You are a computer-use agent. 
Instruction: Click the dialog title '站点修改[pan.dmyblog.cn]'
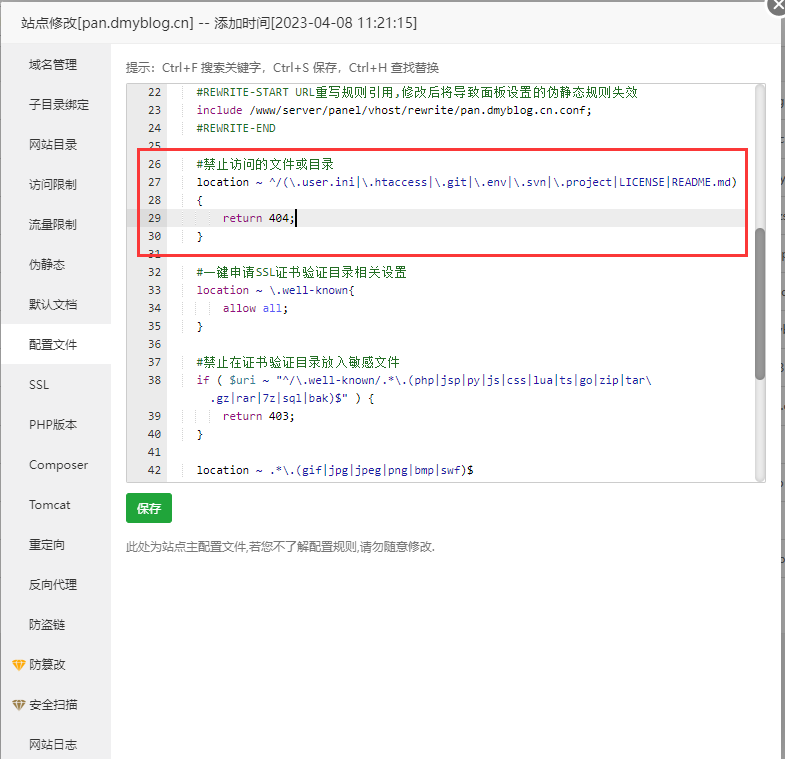(107, 23)
